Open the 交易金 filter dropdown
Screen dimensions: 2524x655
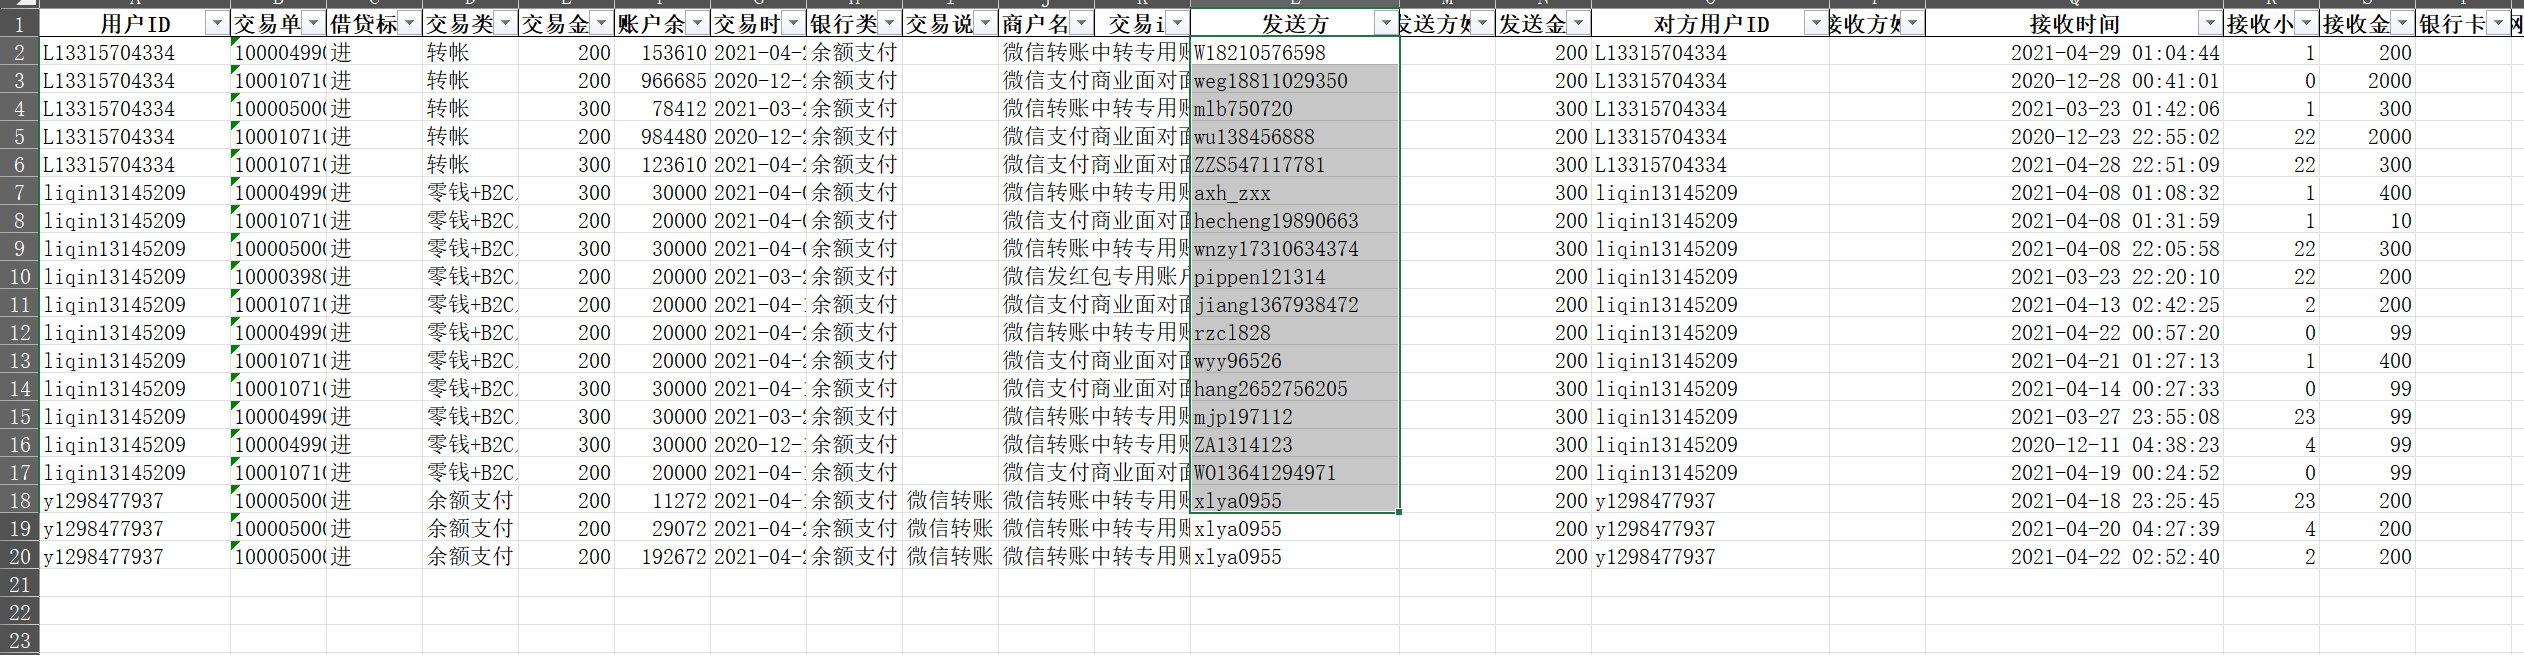[601, 23]
